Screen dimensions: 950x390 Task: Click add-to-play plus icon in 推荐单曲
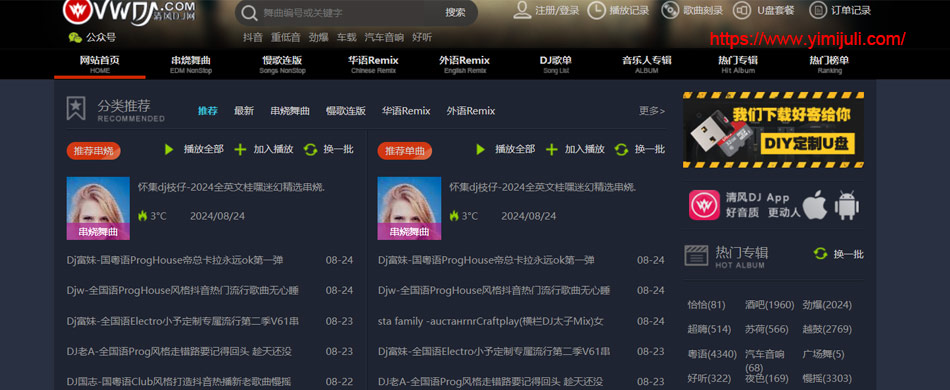click(x=551, y=149)
